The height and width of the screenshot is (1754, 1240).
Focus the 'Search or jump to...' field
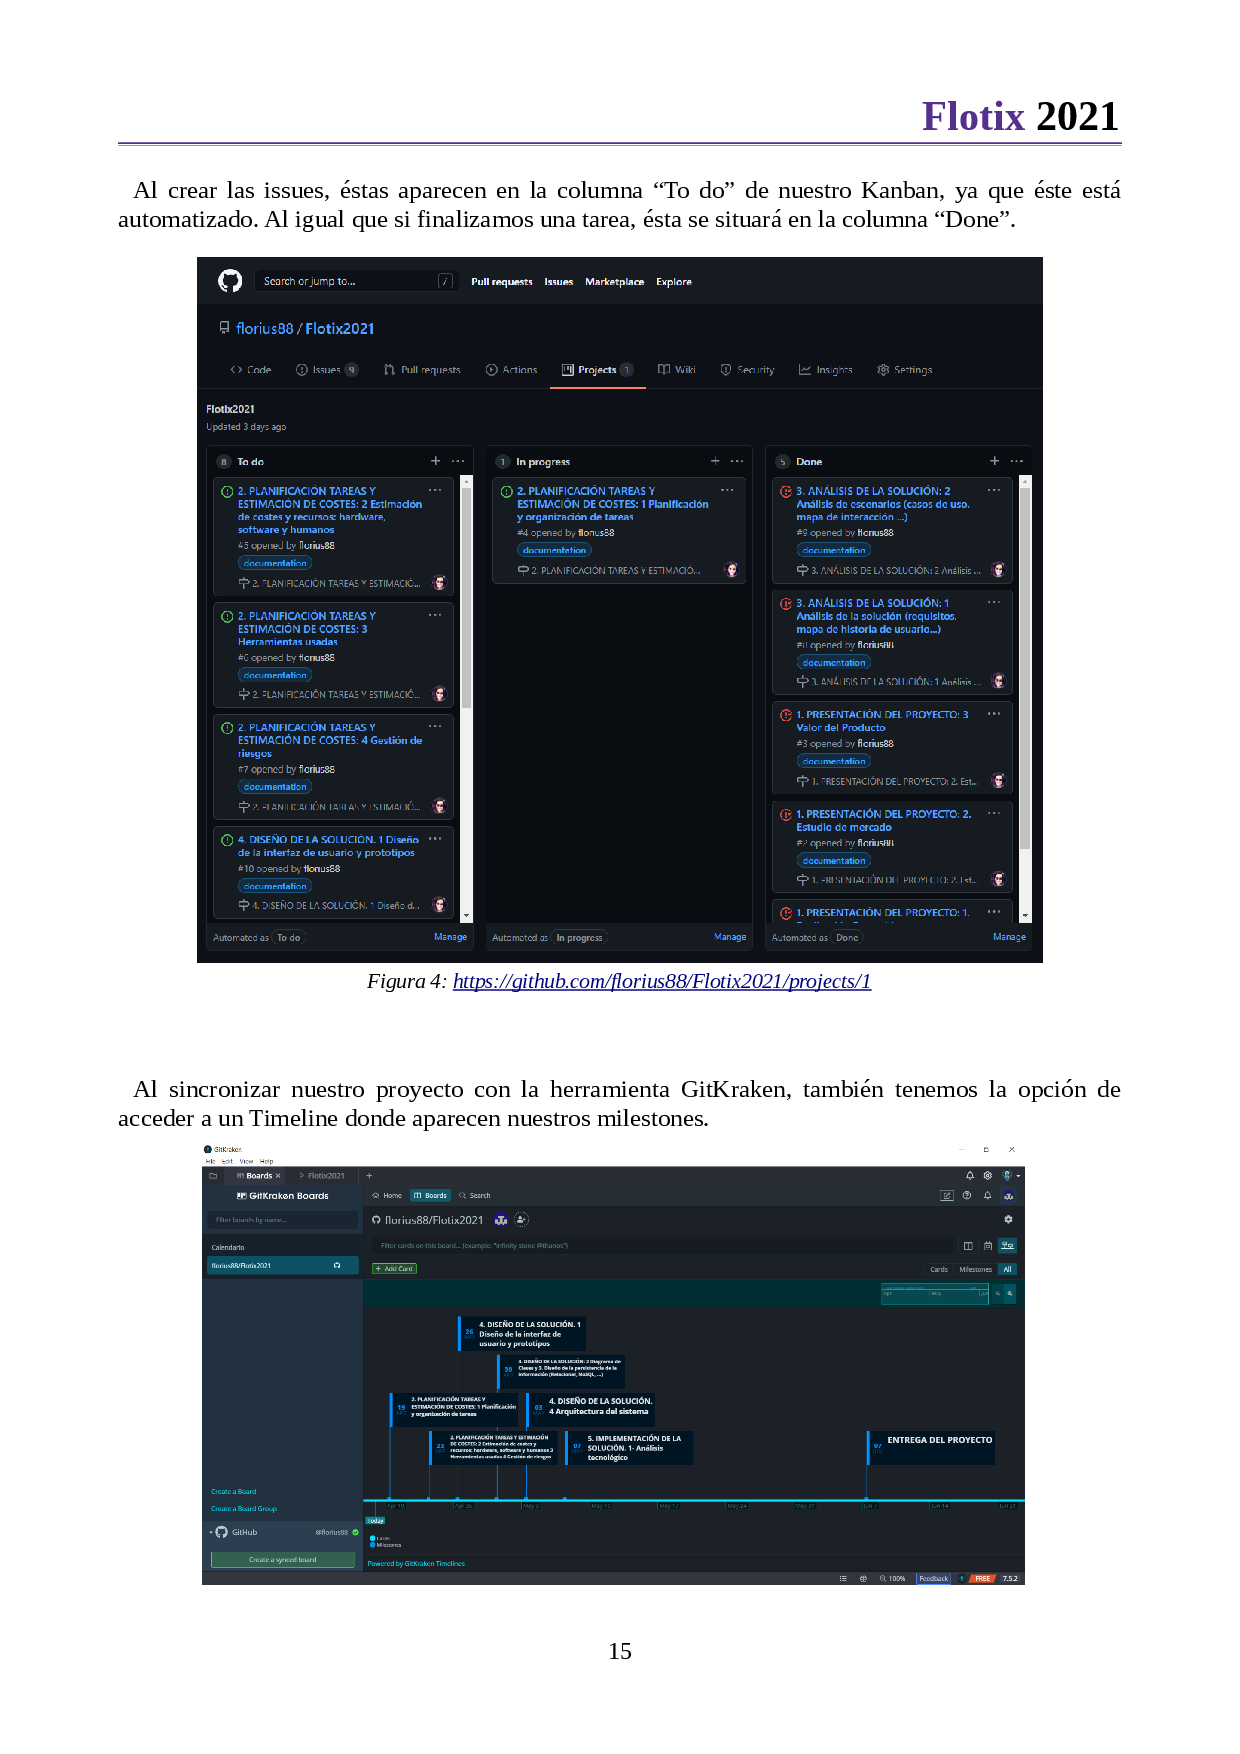tap(357, 281)
